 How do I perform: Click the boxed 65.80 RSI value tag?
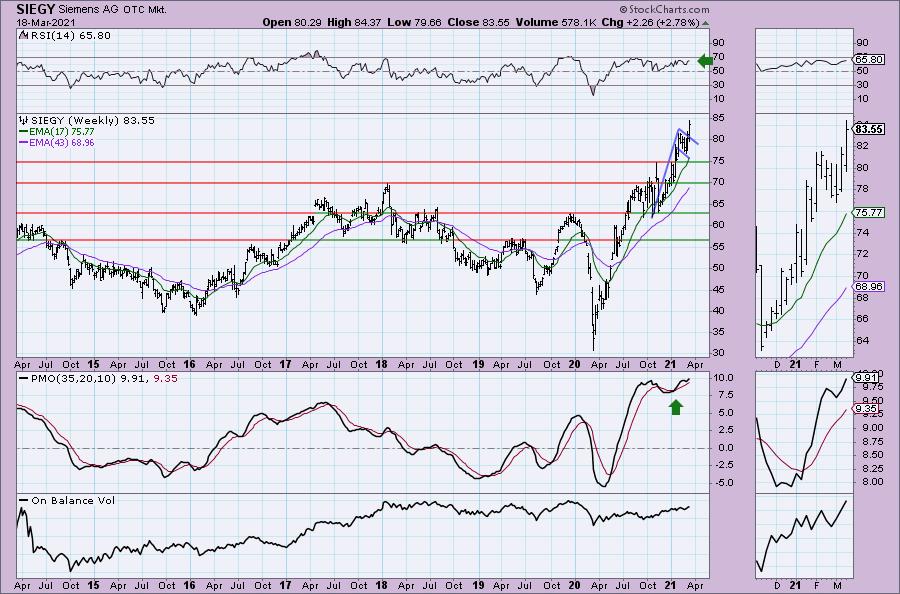[x=868, y=59]
